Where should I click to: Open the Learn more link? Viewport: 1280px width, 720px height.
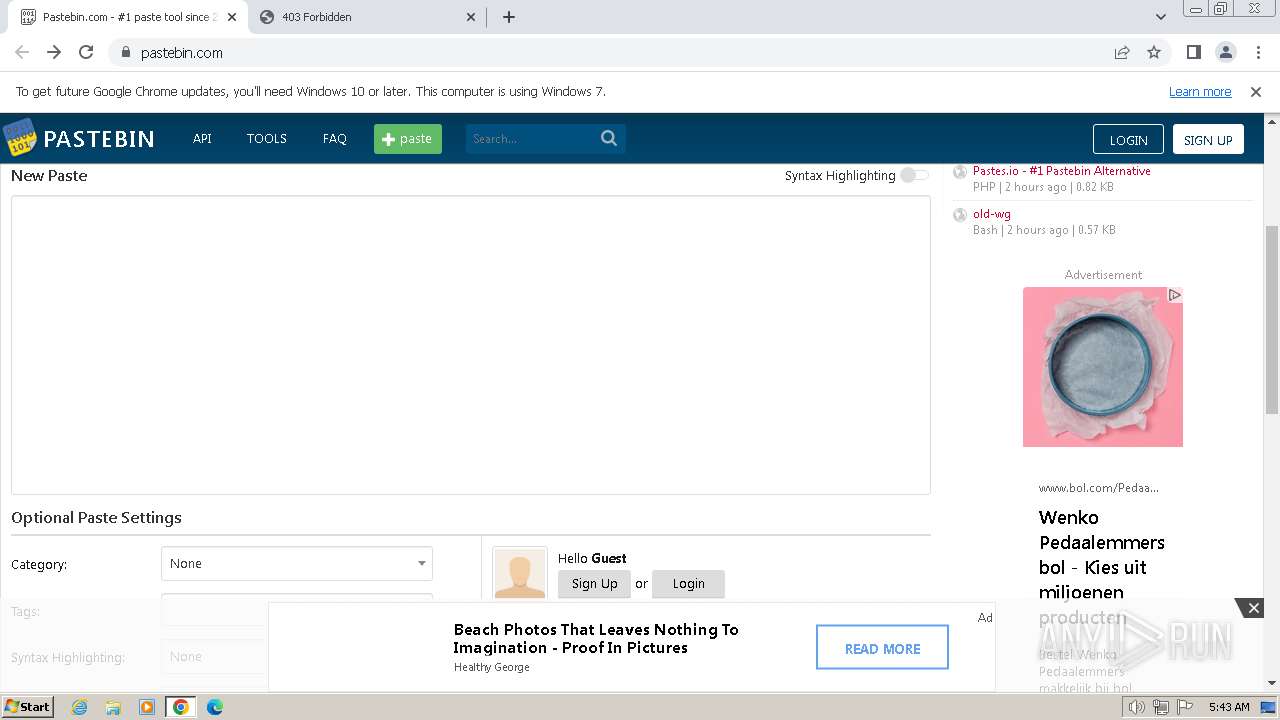1200,91
